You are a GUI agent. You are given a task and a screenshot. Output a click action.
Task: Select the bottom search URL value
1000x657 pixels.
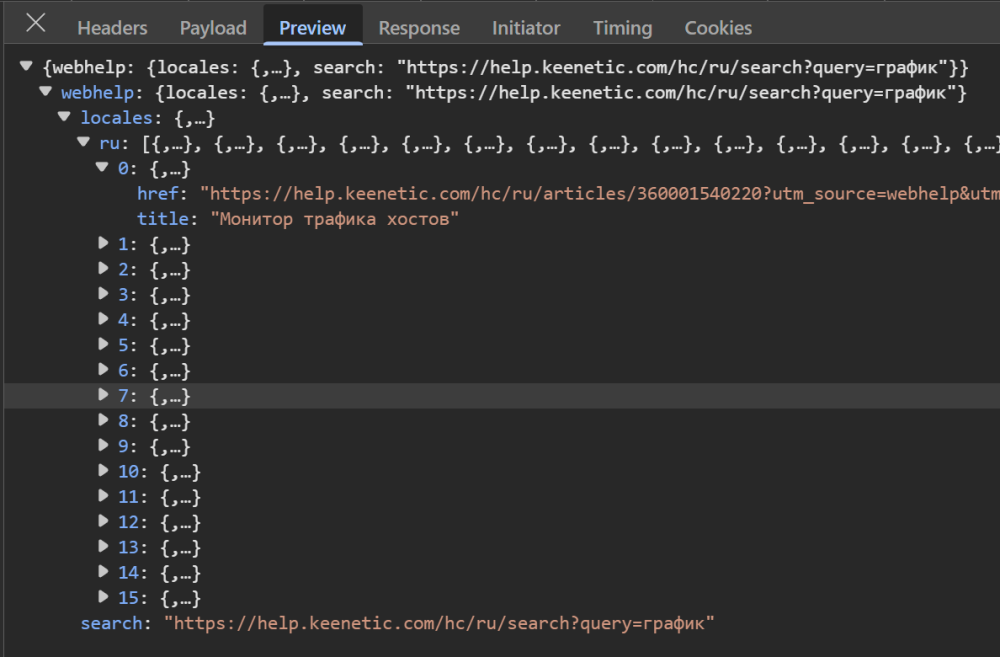tap(439, 623)
